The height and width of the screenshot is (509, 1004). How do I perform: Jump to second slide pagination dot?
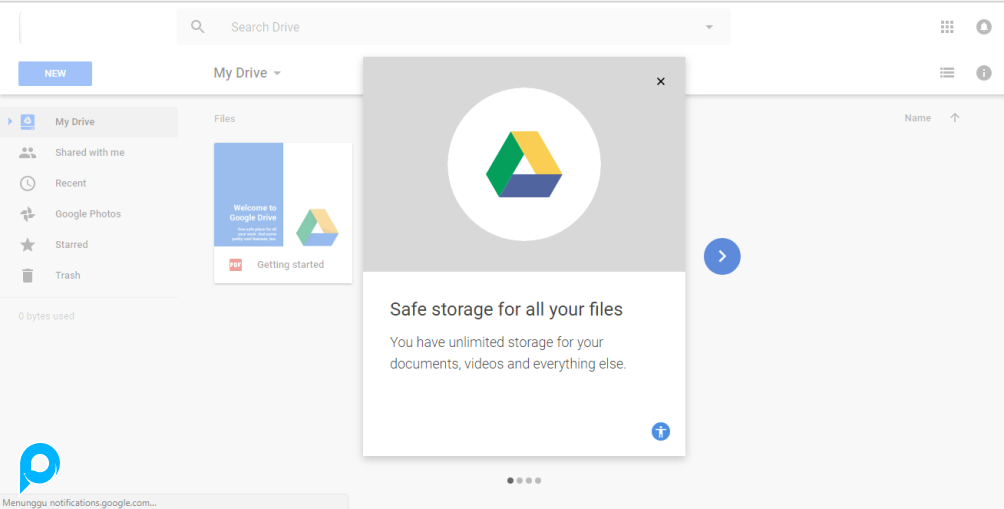(520, 481)
